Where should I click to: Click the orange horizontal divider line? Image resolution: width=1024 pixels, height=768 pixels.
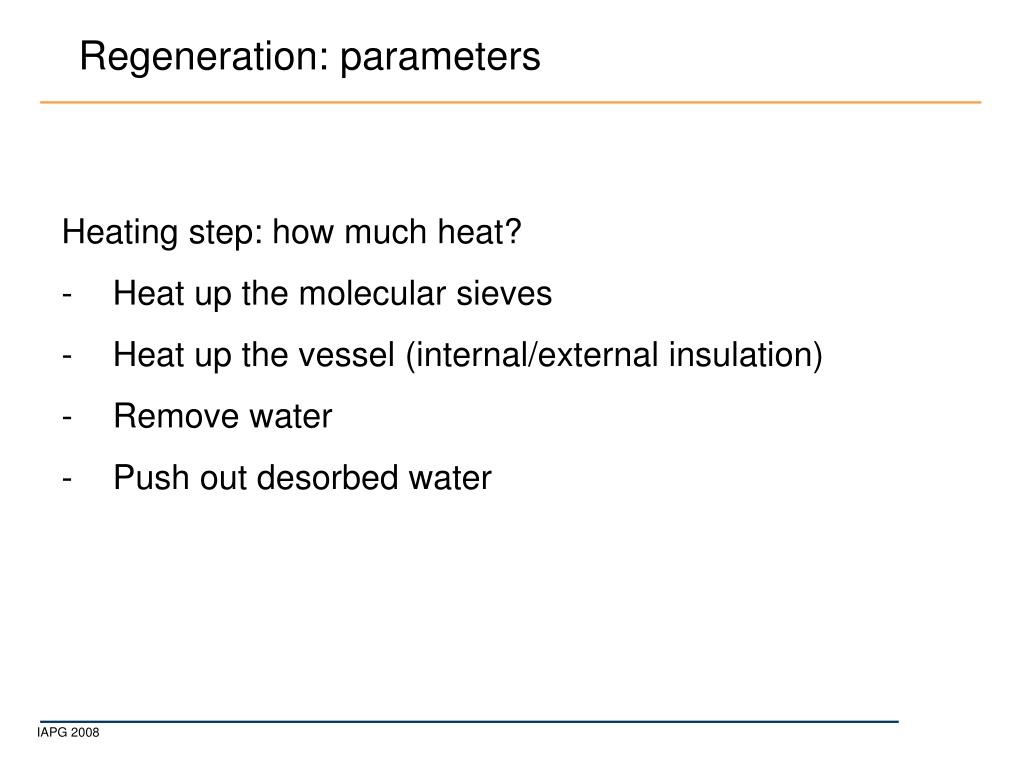[x=510, y=102]
